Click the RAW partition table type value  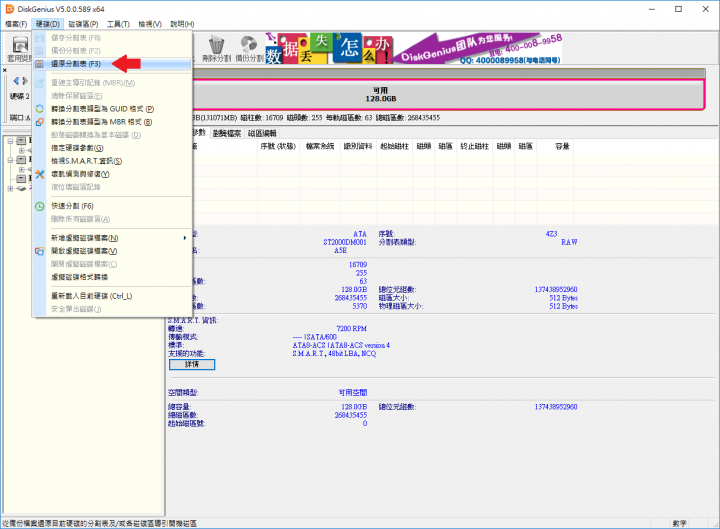(x=569, y=242)
